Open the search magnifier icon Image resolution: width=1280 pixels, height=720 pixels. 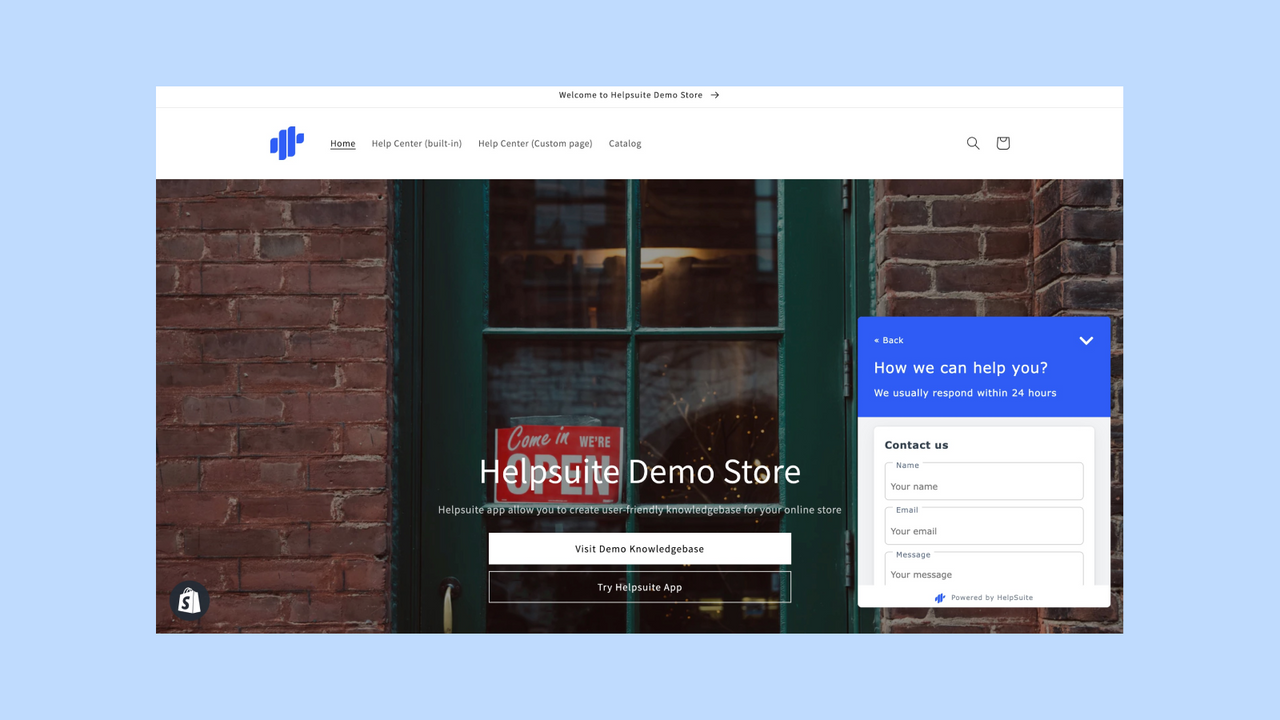(973, 143)
